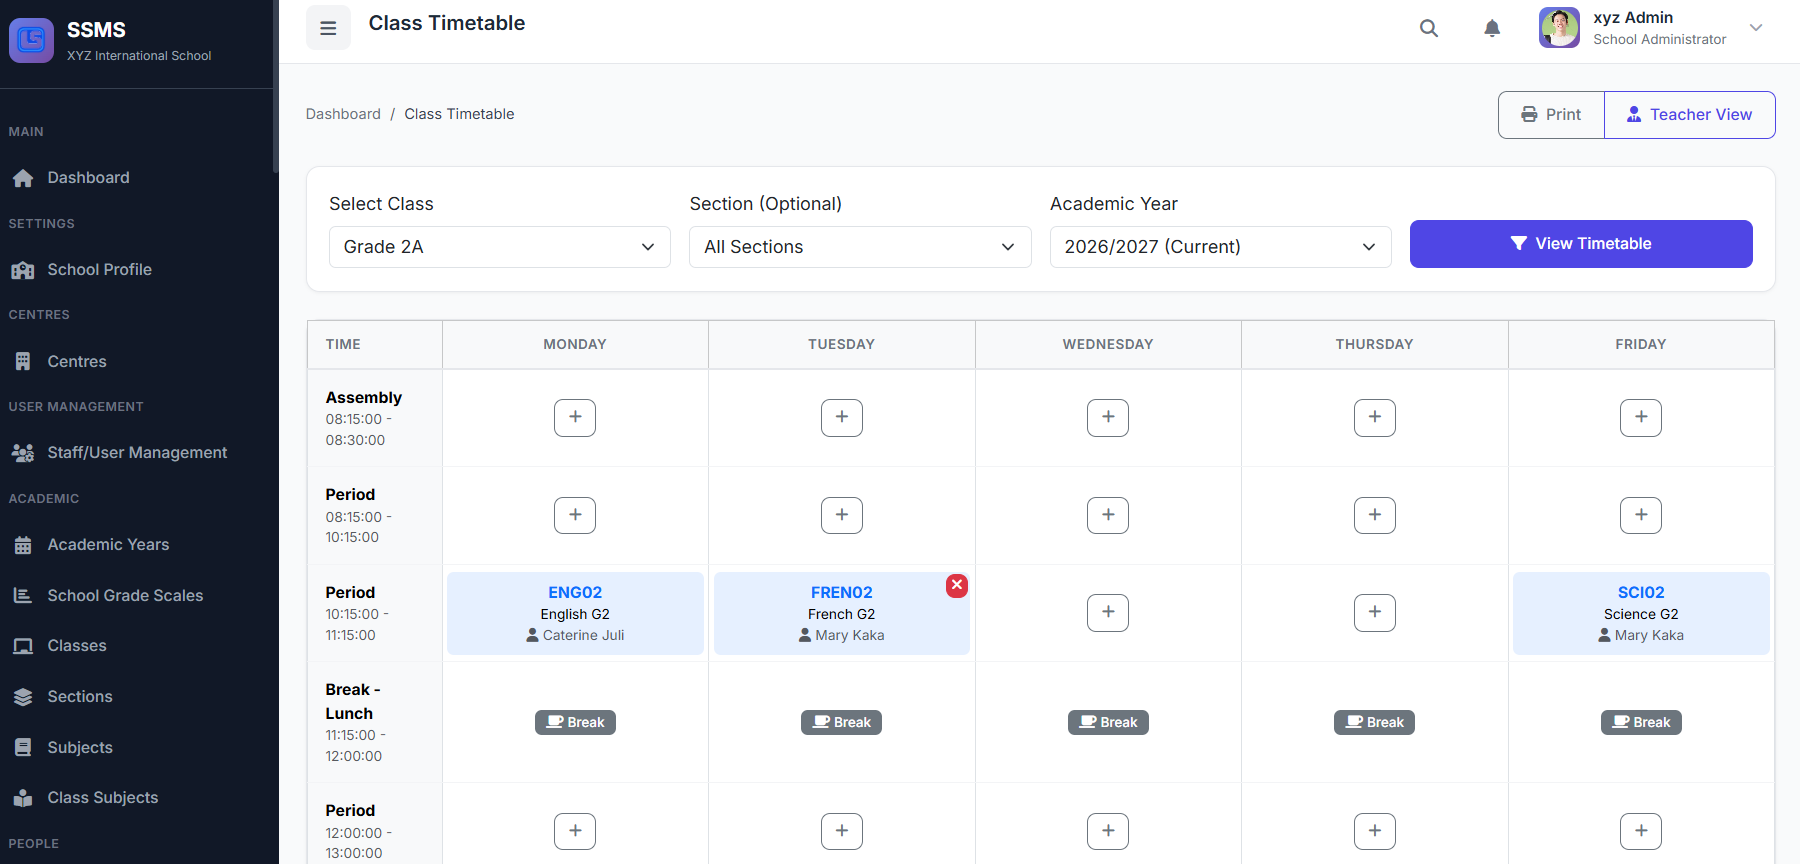Screen dimensions: 1800x864
Task: Open Class Subjects from the sidebar
Action: point(102,798)
